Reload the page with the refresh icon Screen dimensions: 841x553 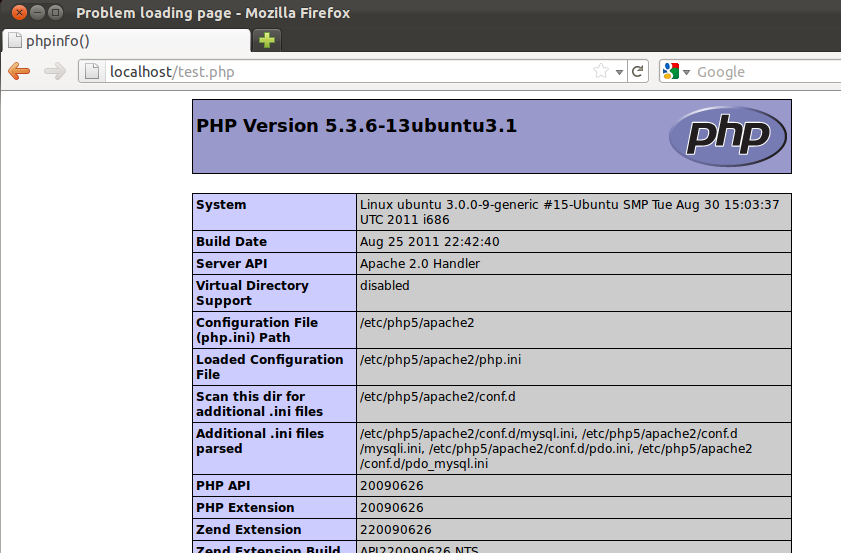coord(637,71)
